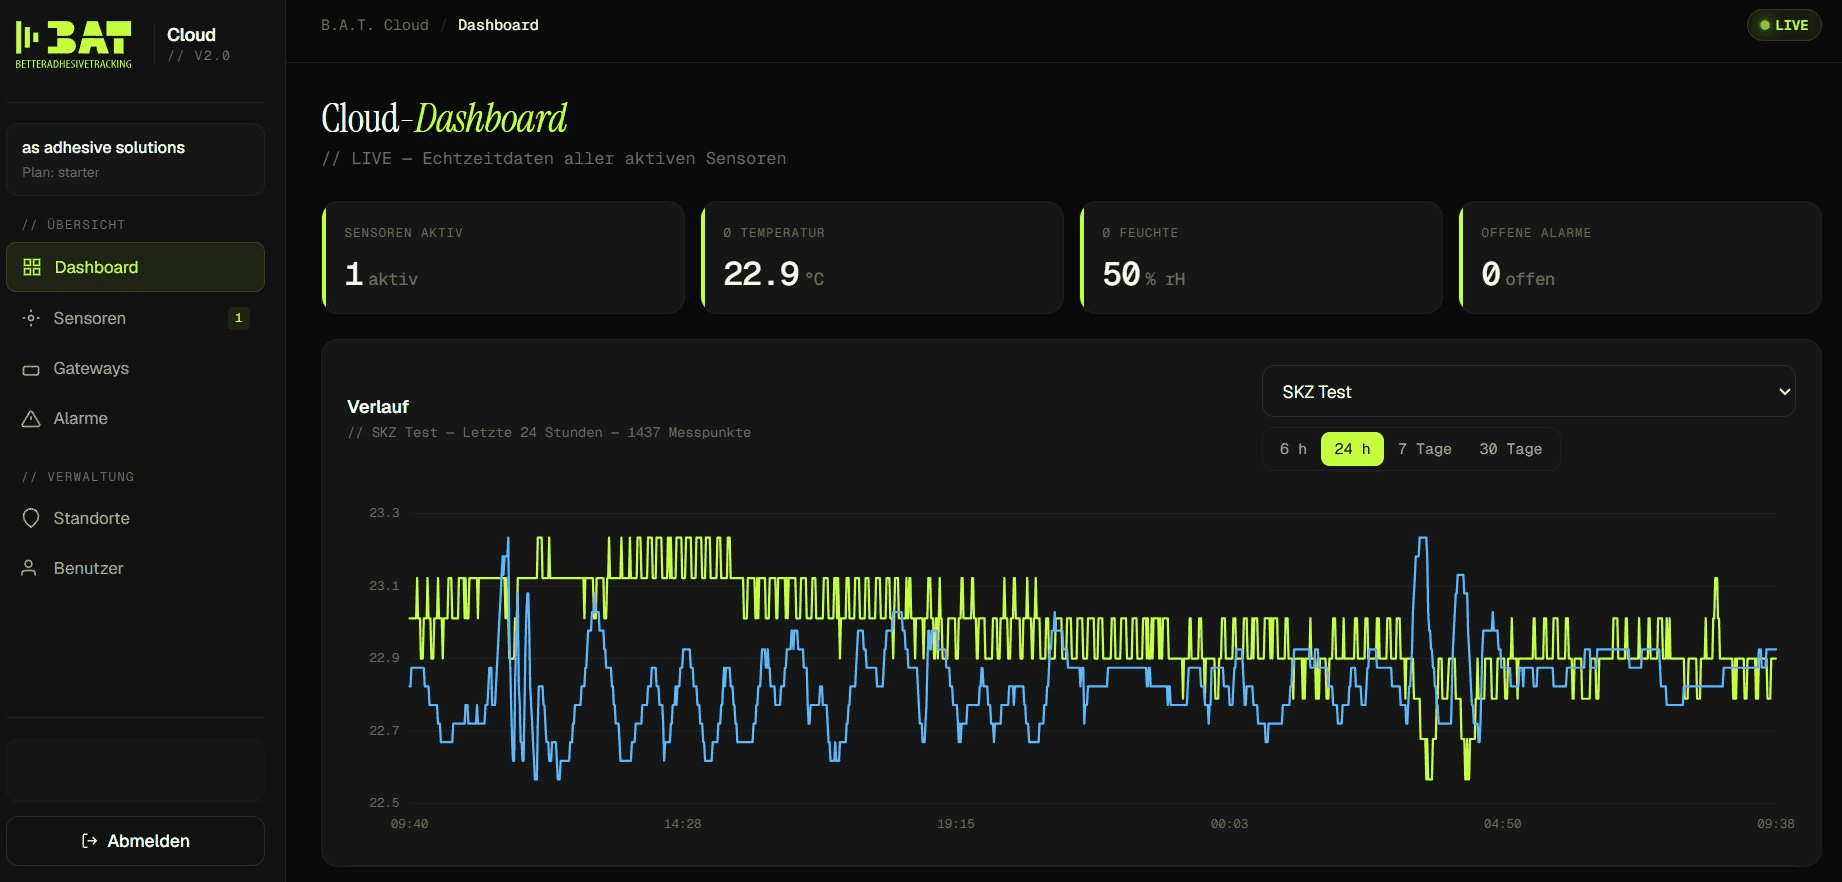Select the 7 Tage time range
The image size is (1842, 882).
click(x=1424, y=449)
